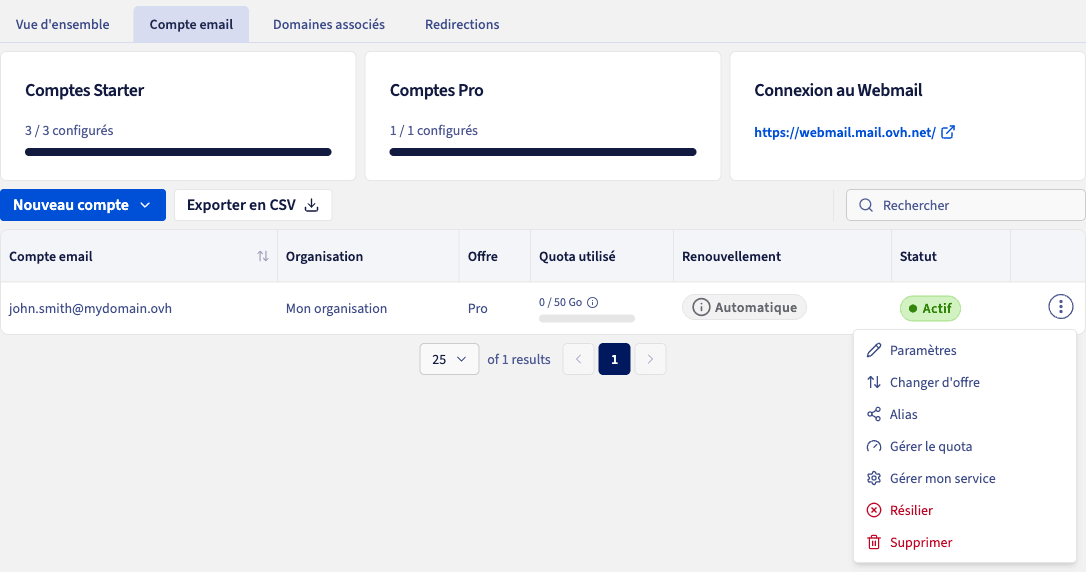Click the Statut column header
1086x572 pixels.
pos(918,256)
